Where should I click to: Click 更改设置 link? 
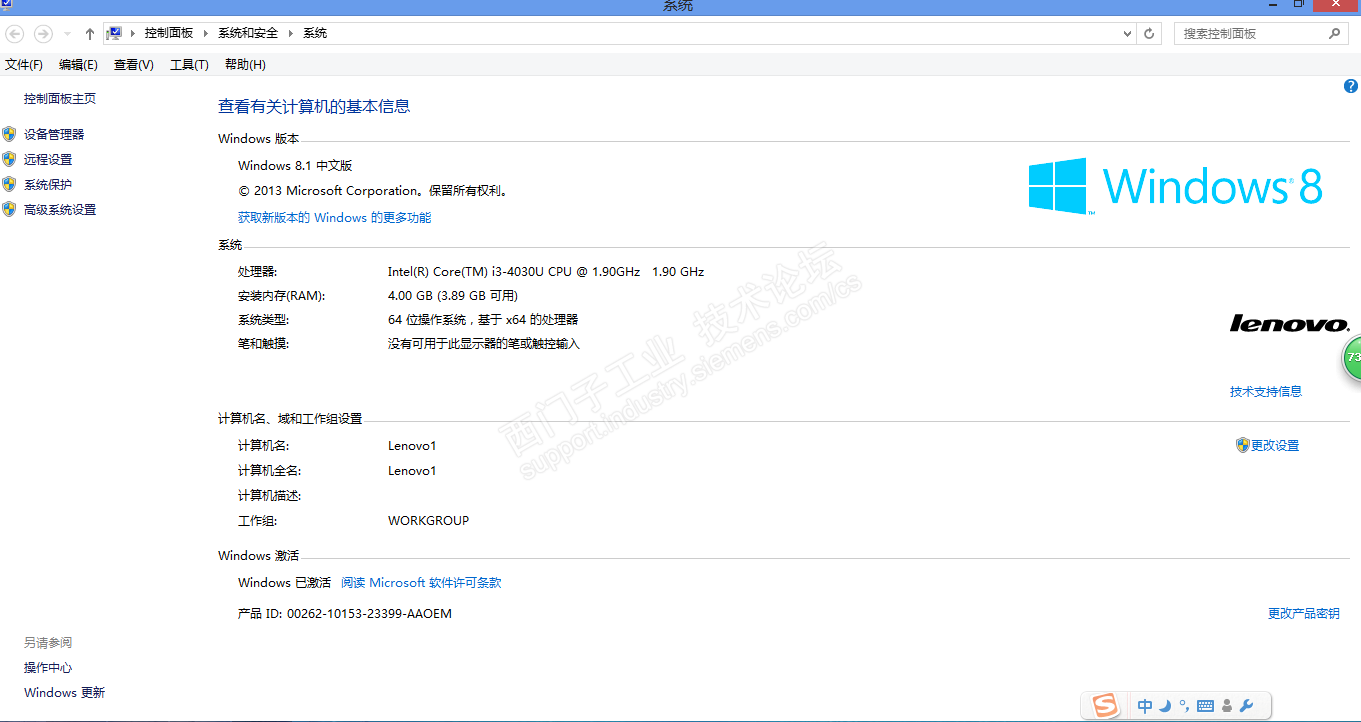click(x=1275, y=445)
